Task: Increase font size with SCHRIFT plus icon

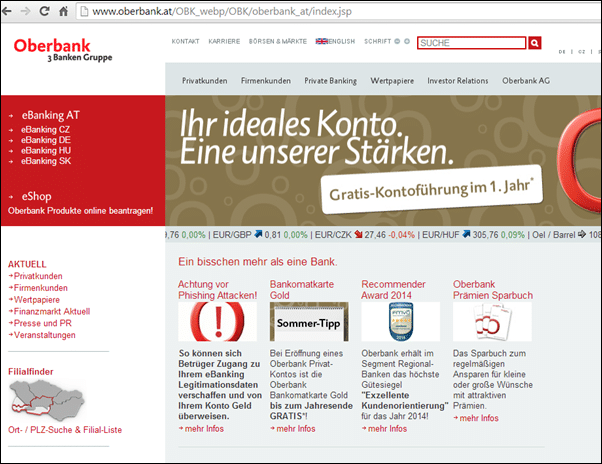Action: pyautogui.click(x=407, y=41)
